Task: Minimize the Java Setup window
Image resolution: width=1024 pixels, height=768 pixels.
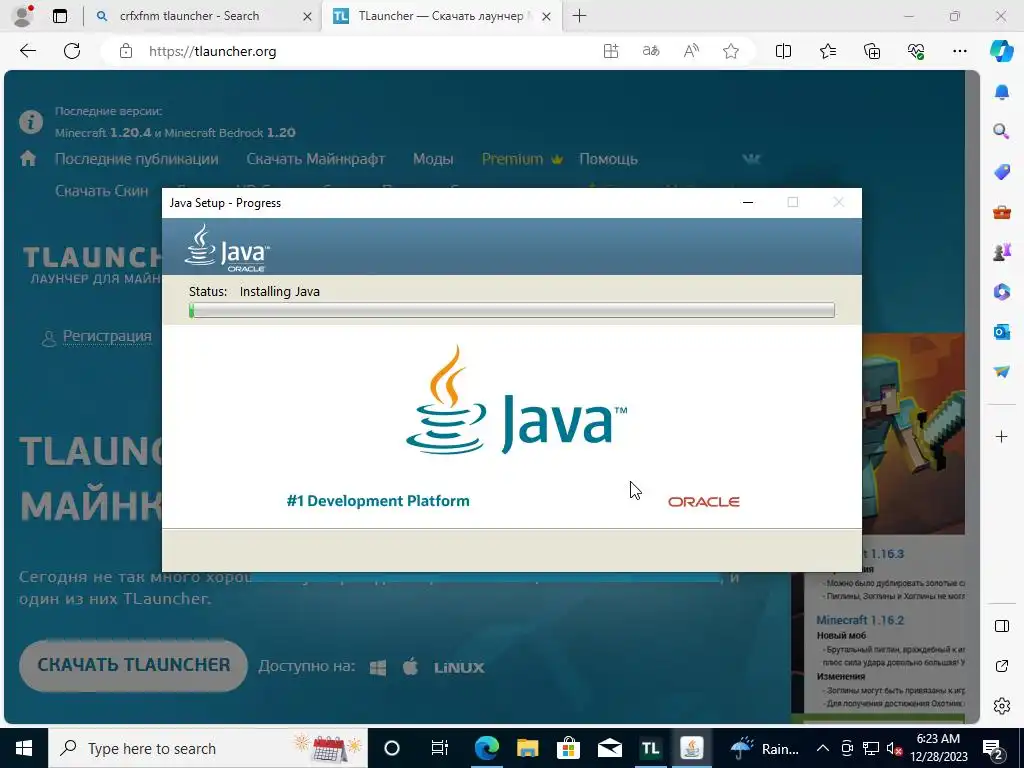Action: pos(748,202)
